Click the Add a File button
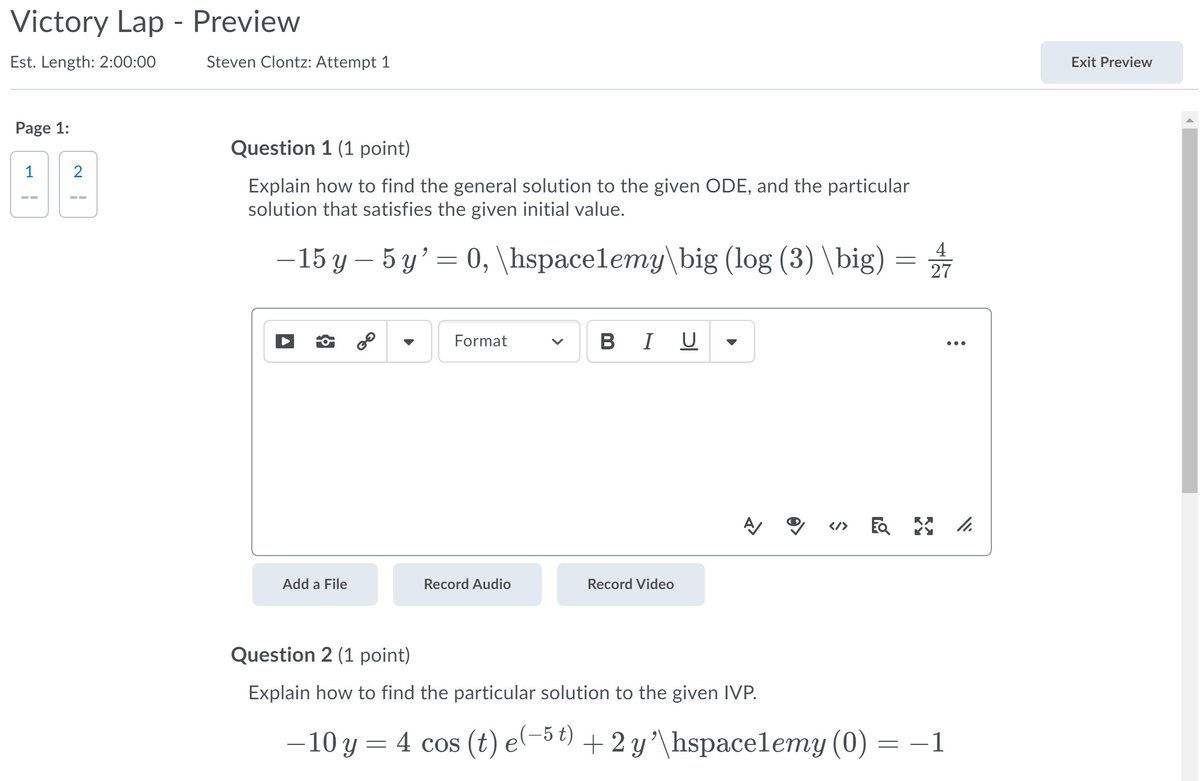Viewport: 1200px width, 781px height. click(315, 584)
